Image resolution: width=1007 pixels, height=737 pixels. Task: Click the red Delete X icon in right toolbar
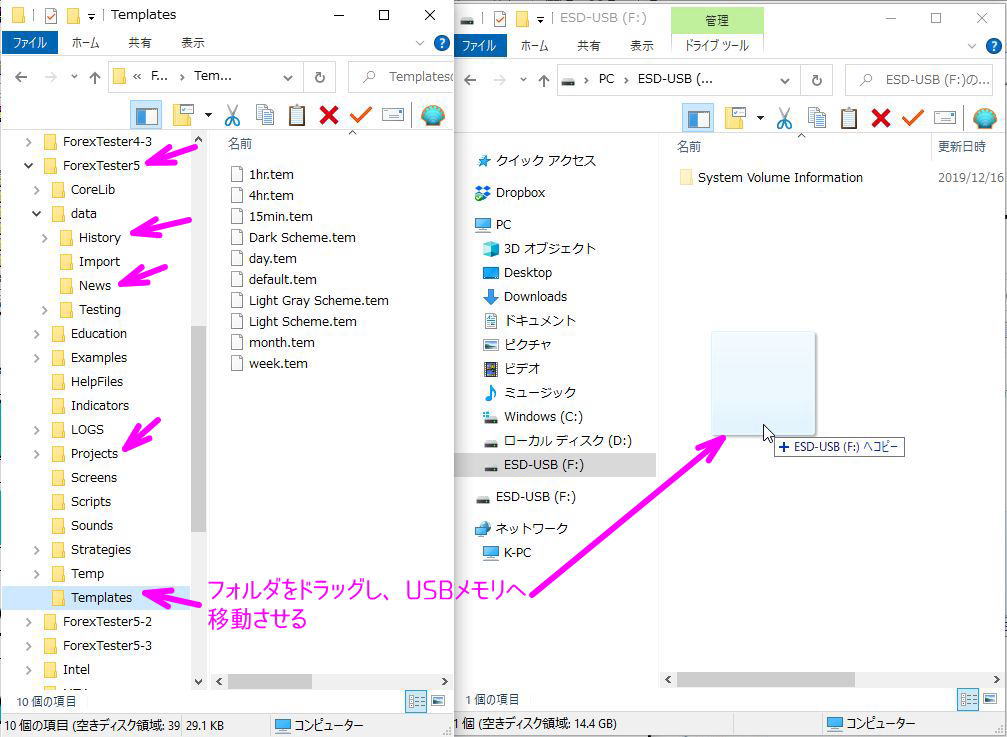coord(881,117)
